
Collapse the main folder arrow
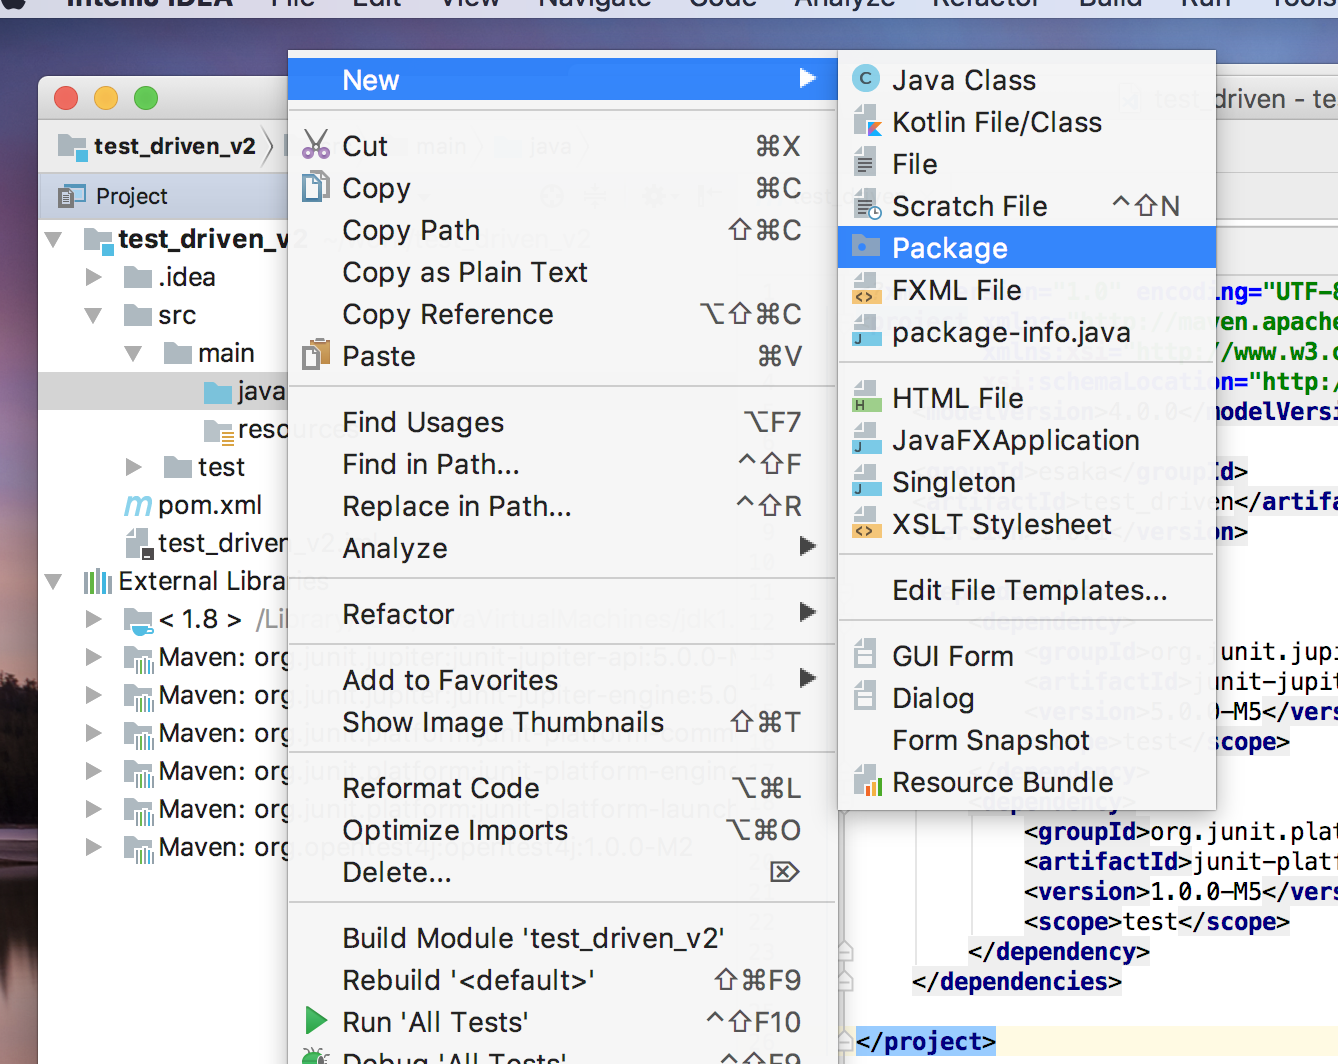[134, 353]
